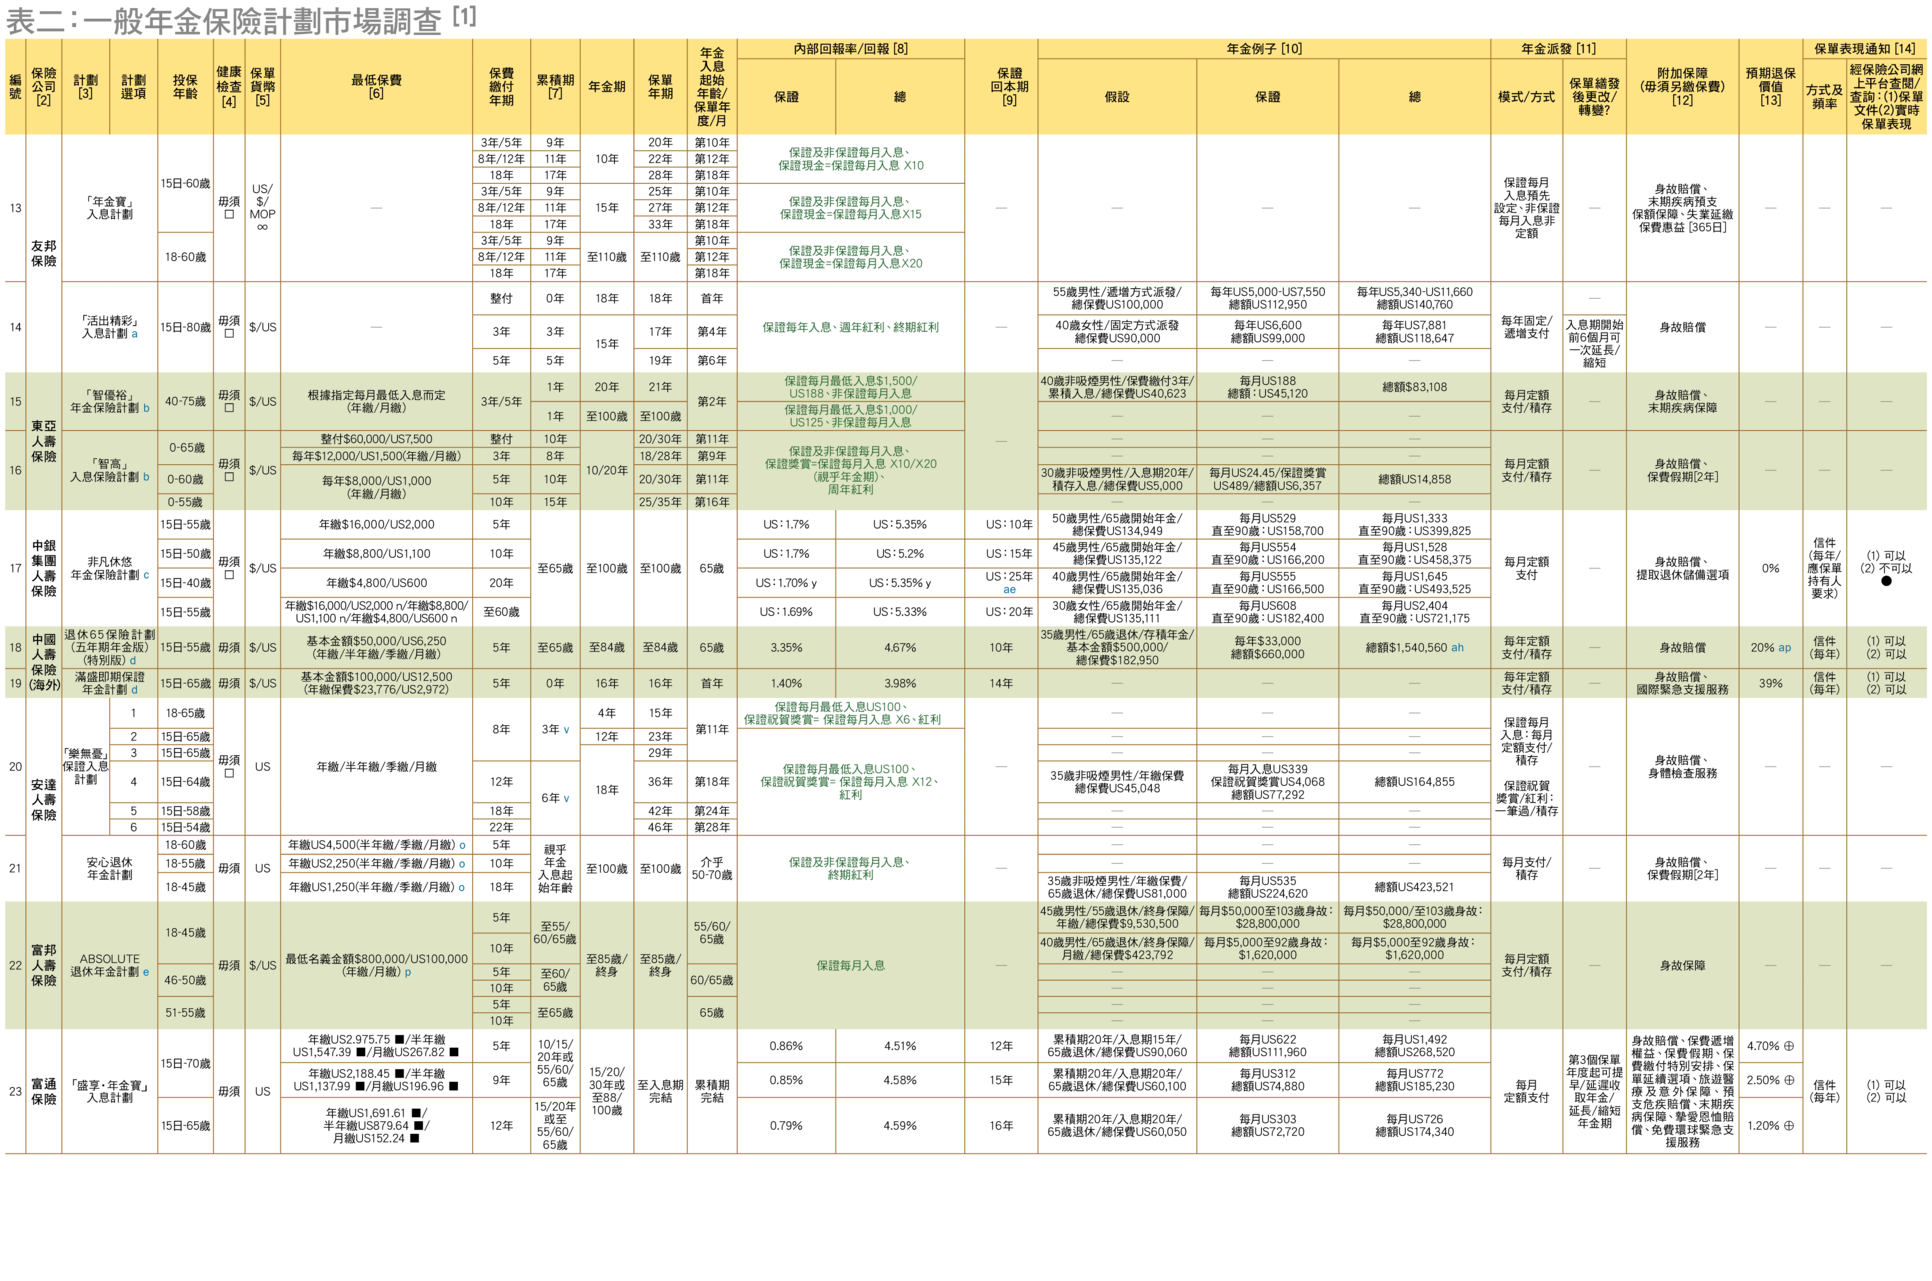Select the 0% surrender value cell
This screenshot has width=1932, height=1281.
1770,568
